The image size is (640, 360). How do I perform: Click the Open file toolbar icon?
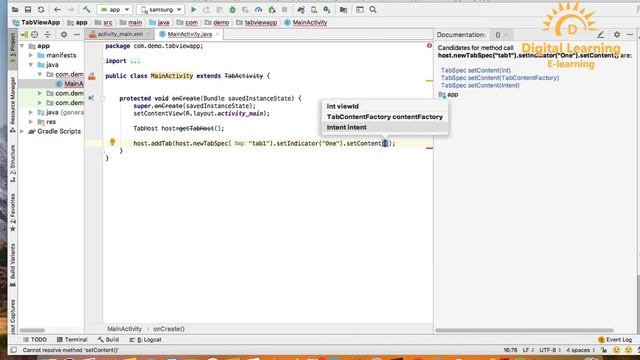tap(15, 9)
